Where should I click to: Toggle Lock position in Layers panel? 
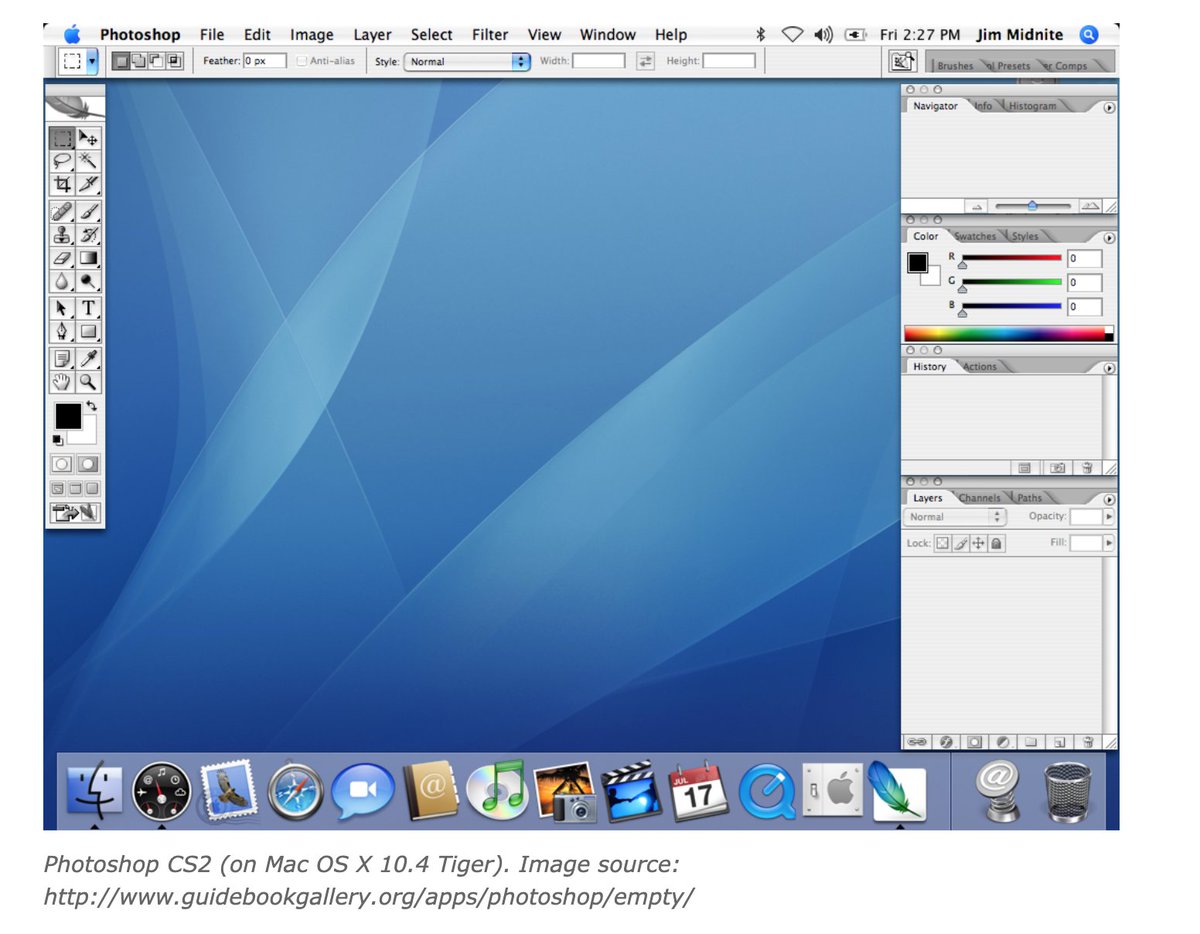pos(978,543)
